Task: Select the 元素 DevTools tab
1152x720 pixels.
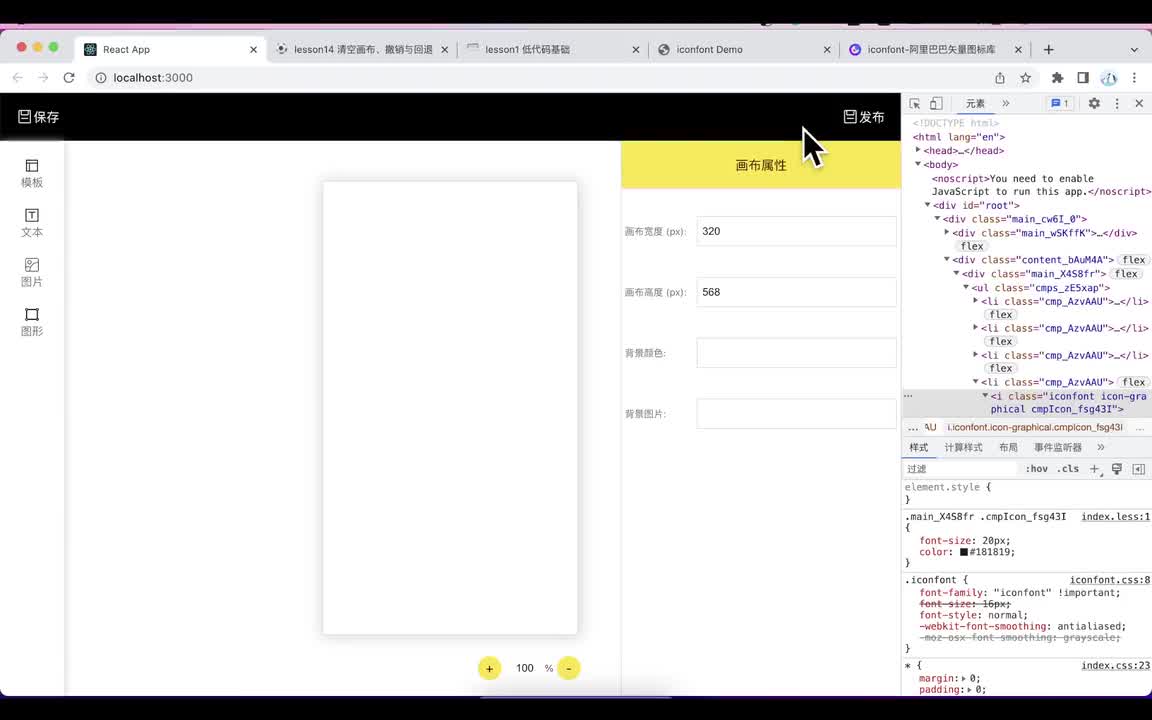Action: 975,104
